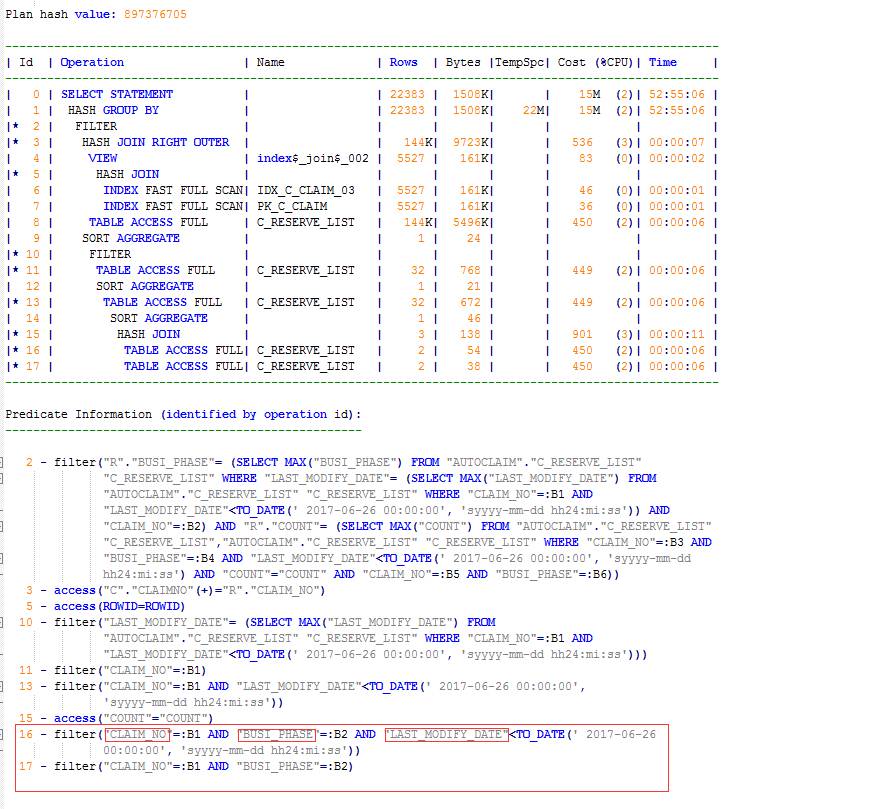The width and height of the screenshot is (889, 809).
Task: Select the 'HASH GROUP BY' operation text
Action: point(113,110)
